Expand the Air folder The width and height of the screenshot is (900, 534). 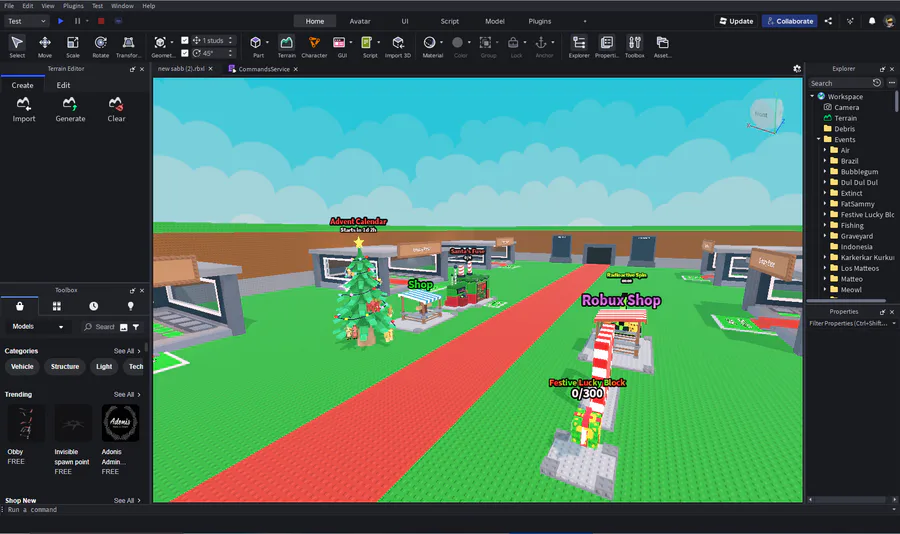point(825,150)
